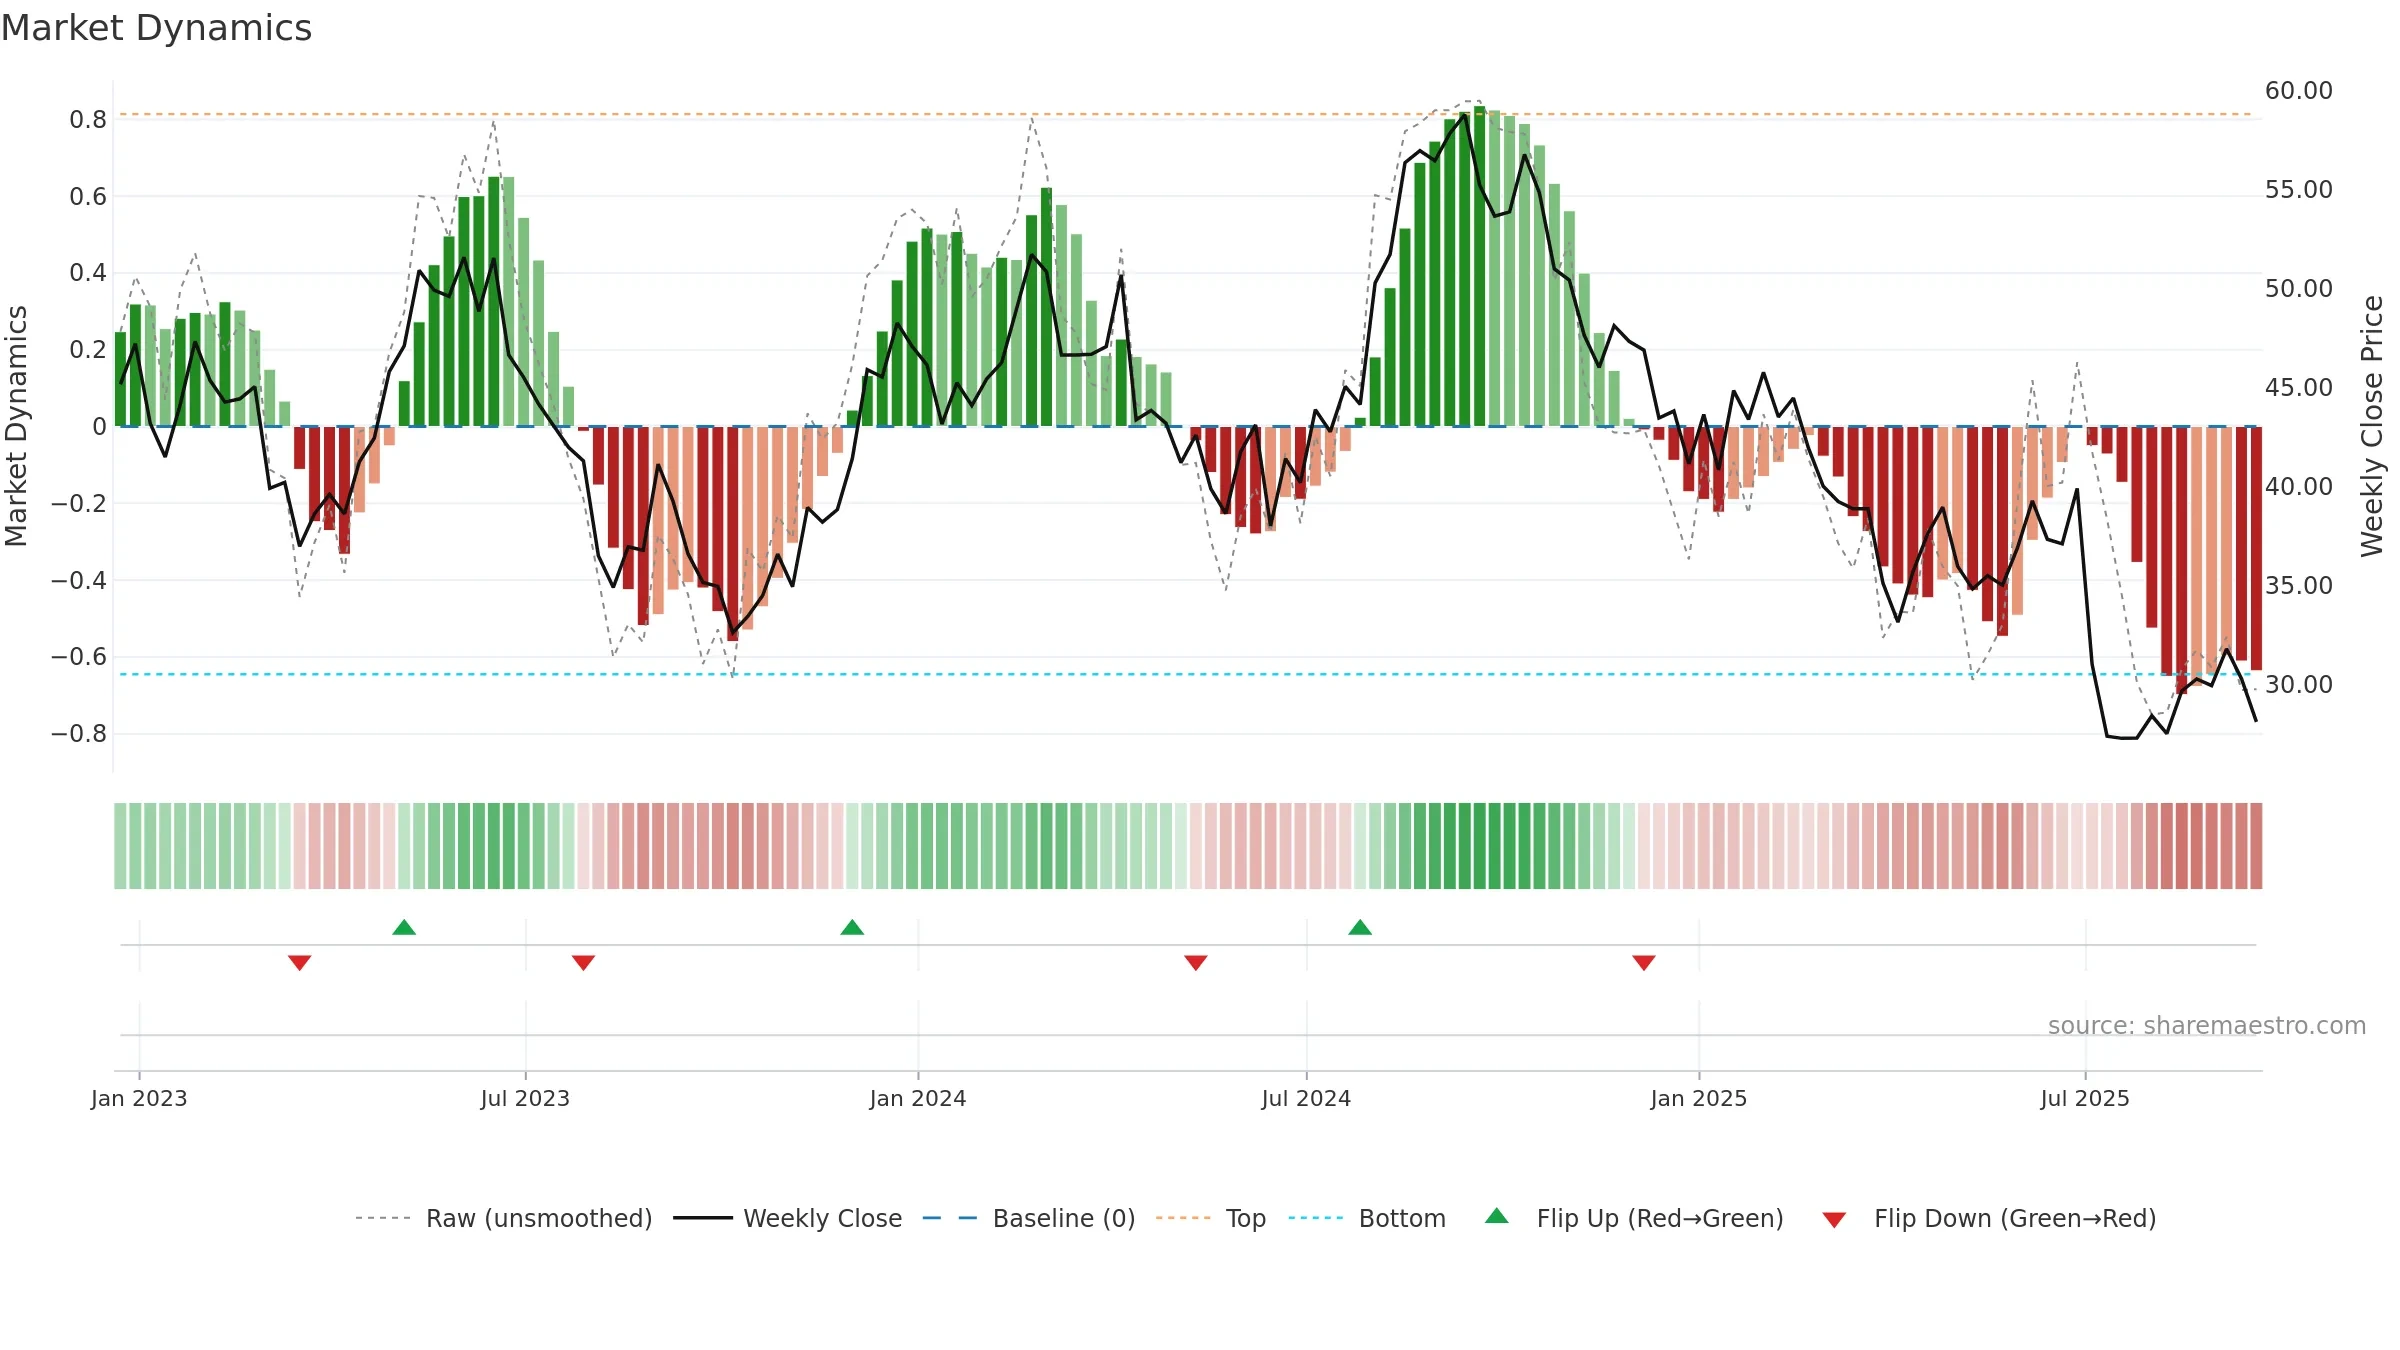2400x1350 pixels.
Task: Click the Jul 2023 x-axis label
Action: 525,1098
